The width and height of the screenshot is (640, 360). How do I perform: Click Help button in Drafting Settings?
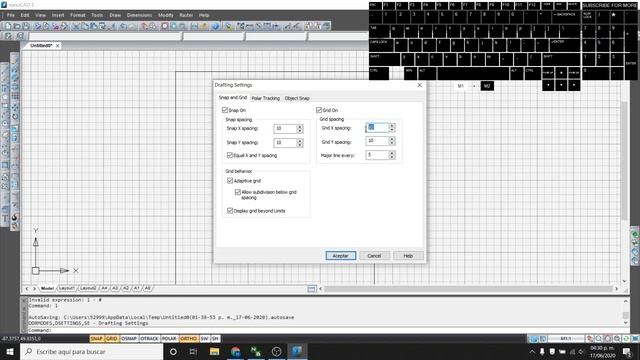coord(408,256)
